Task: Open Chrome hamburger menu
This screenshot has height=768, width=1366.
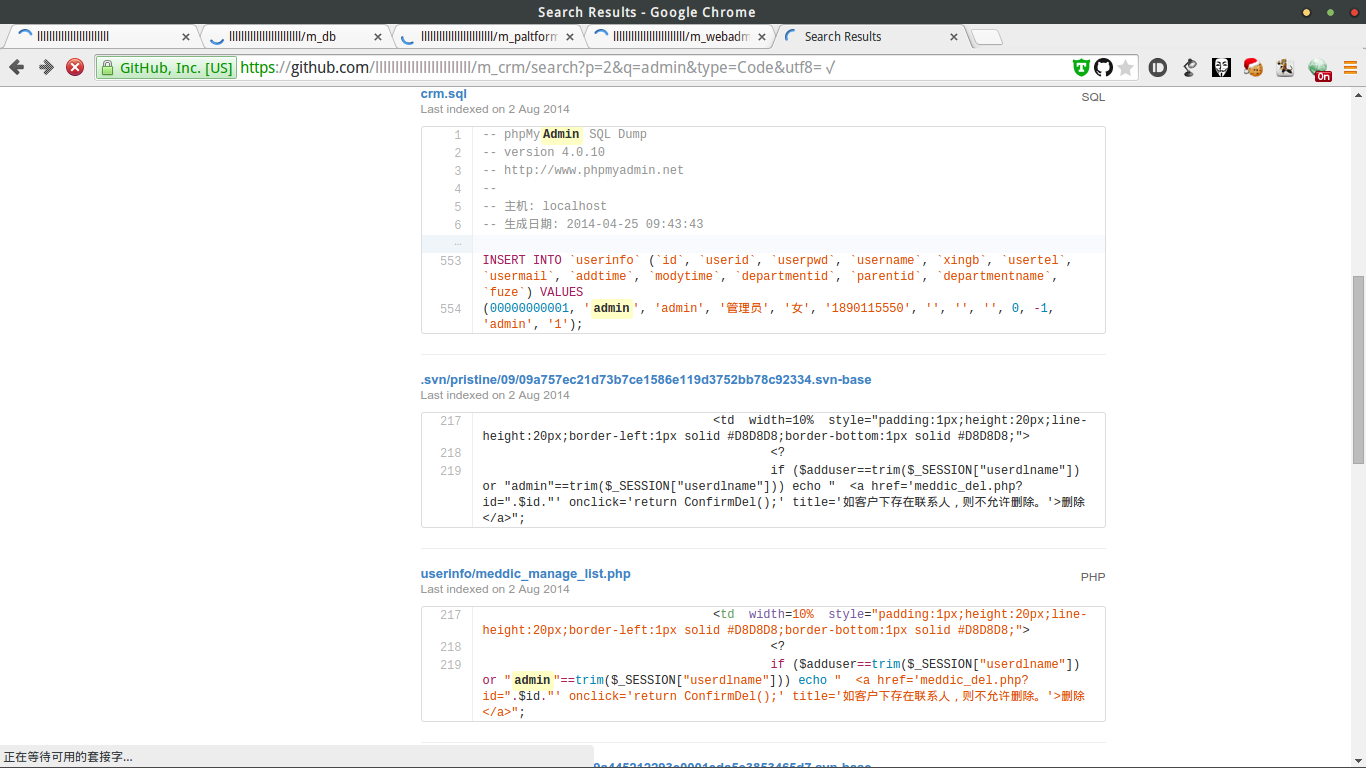Action: point(1350,68)
